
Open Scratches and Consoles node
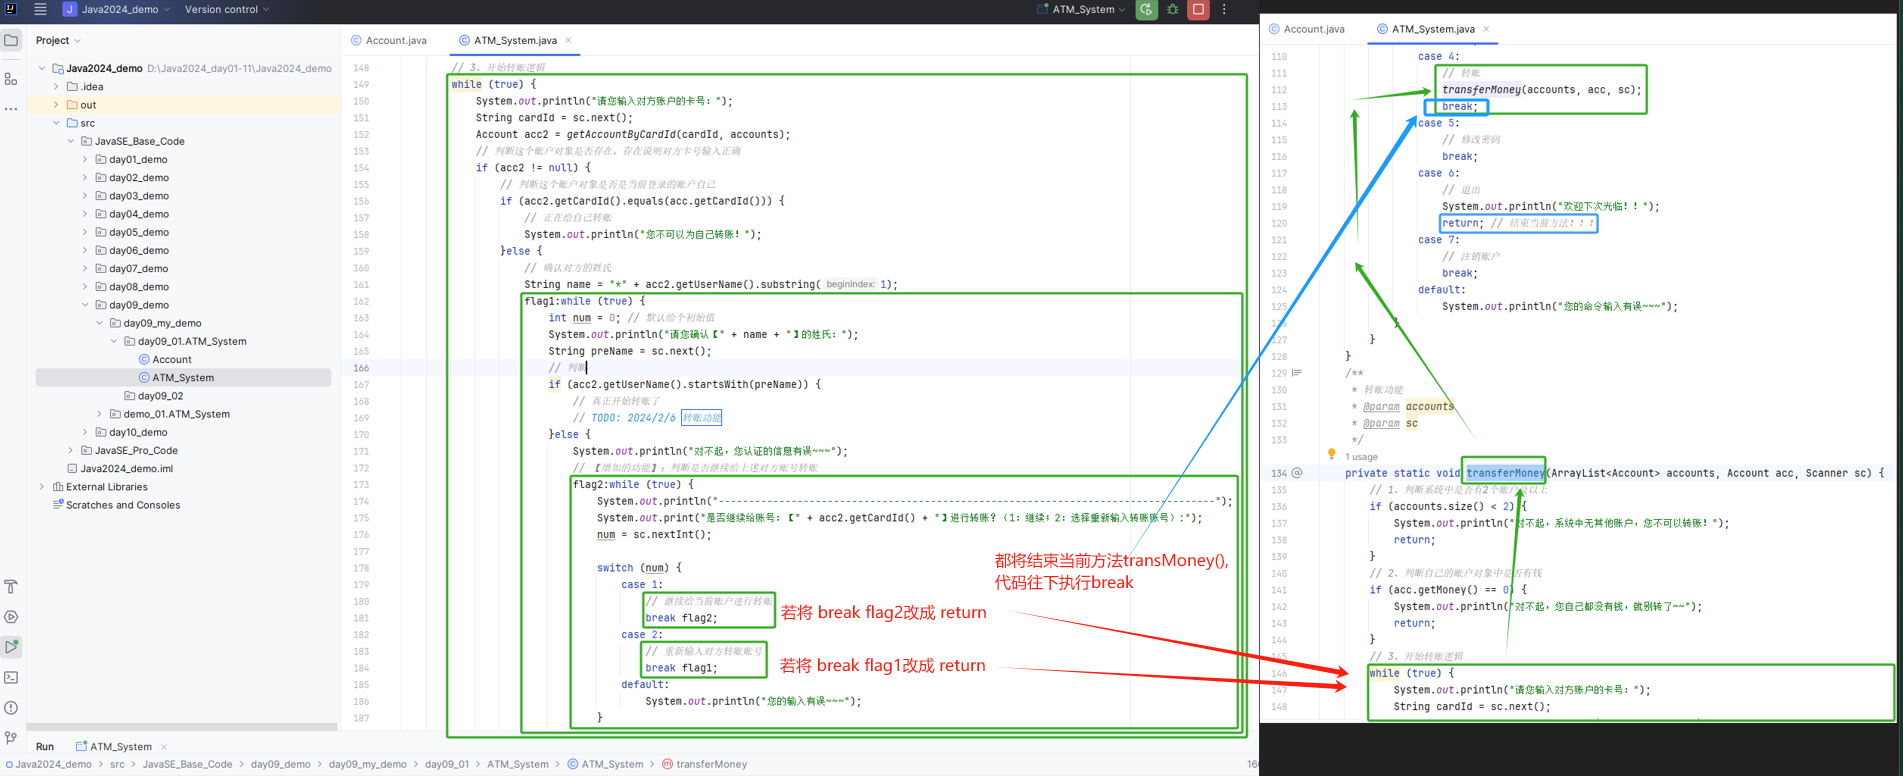(123, 505)
